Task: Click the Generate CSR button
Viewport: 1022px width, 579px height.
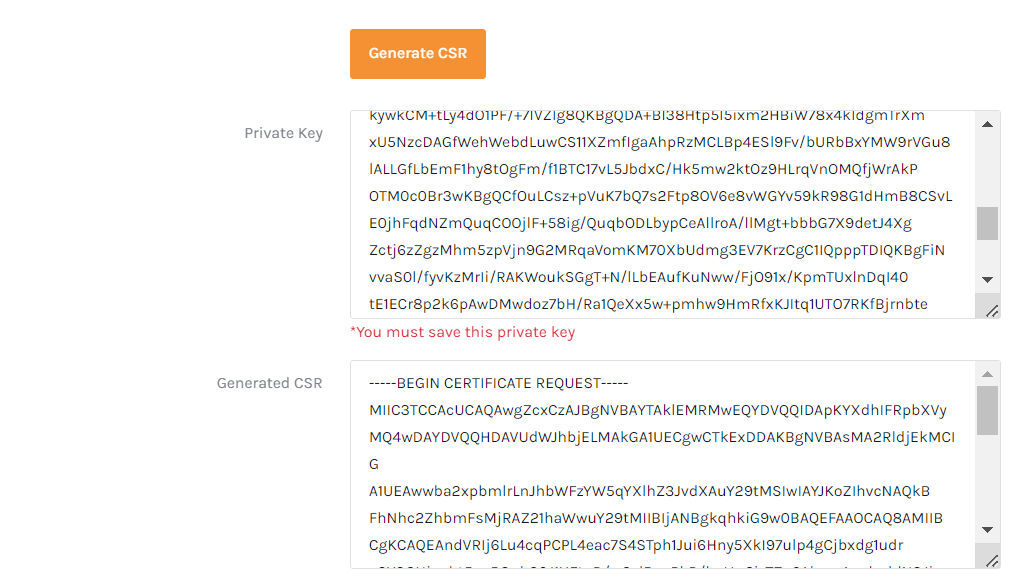Action: coord(417,54)
